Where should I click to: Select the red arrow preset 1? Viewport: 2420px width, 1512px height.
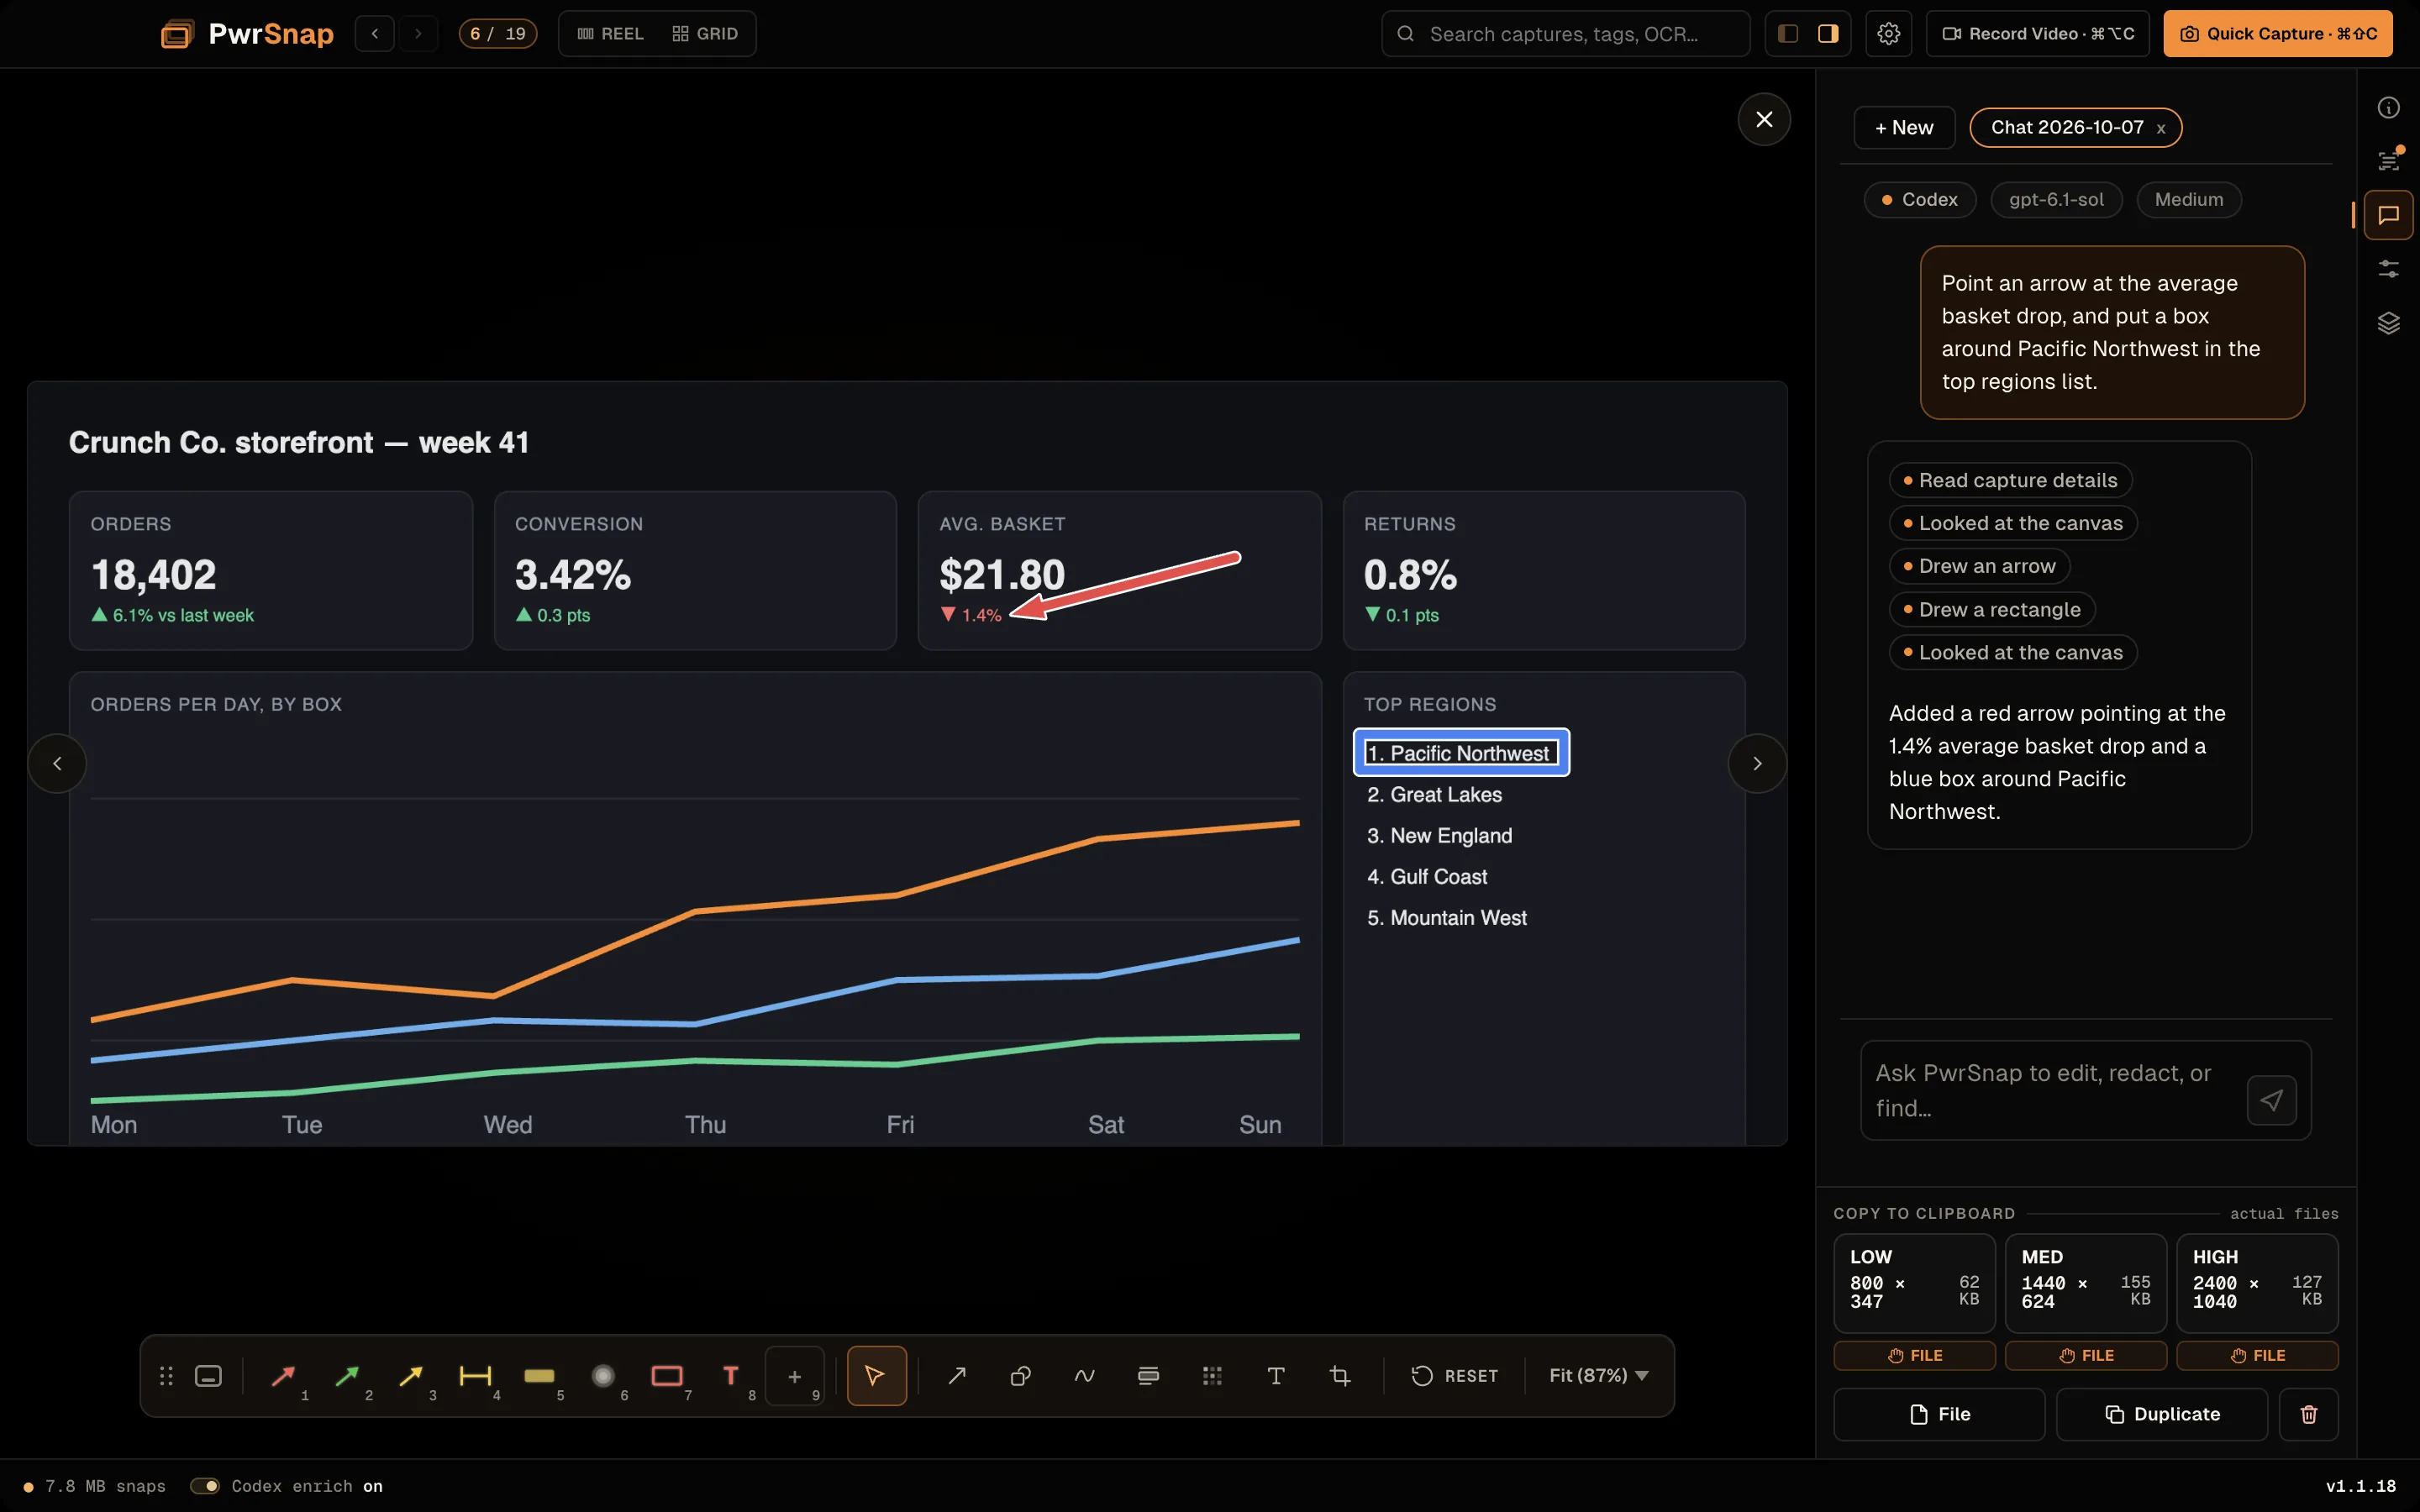(284, 1376)
